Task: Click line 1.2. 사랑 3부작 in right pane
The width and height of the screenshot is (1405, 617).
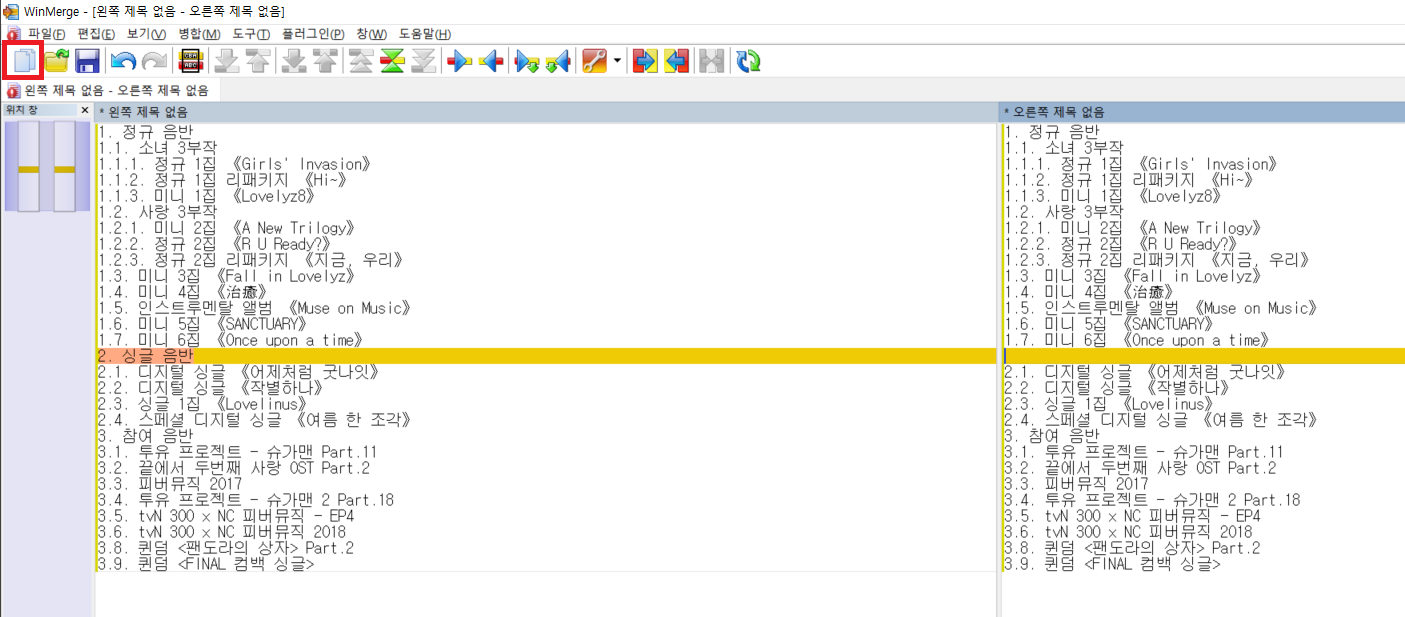Action: click(1063, 212)
